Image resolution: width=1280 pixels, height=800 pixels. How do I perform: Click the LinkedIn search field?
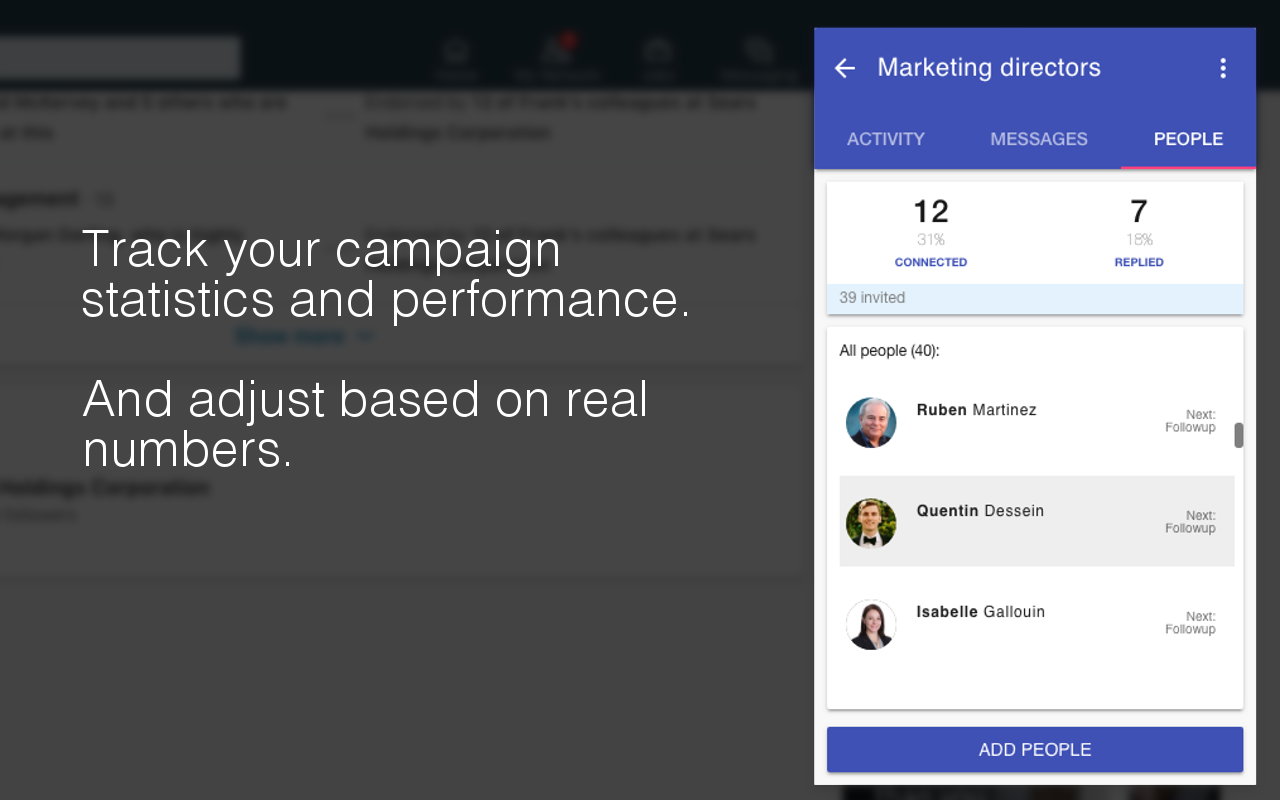coord(120,58)
